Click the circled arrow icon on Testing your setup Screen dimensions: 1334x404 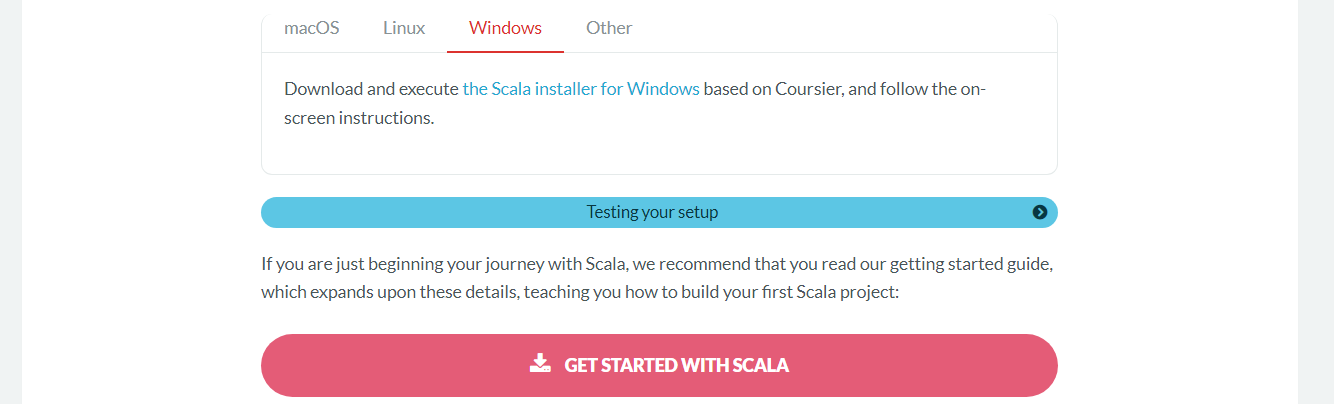click(1040, 212)
